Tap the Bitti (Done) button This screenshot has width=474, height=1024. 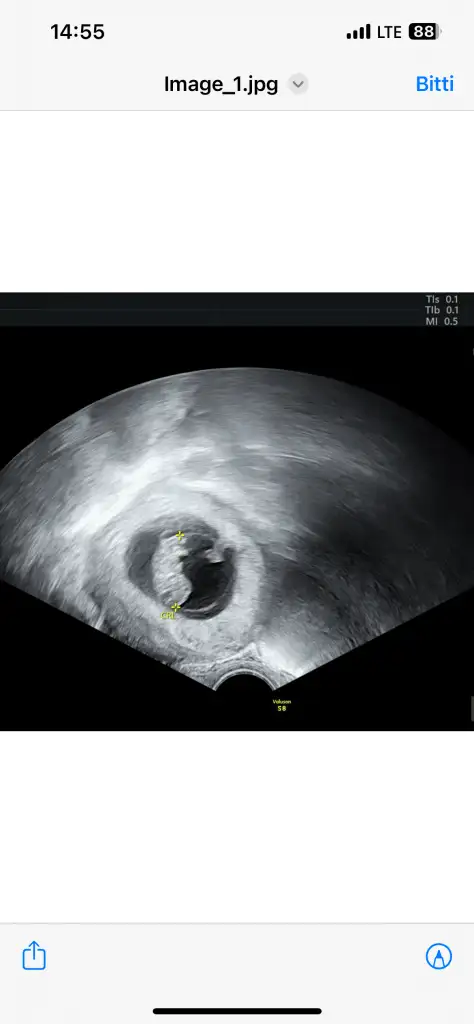[434, 84]
